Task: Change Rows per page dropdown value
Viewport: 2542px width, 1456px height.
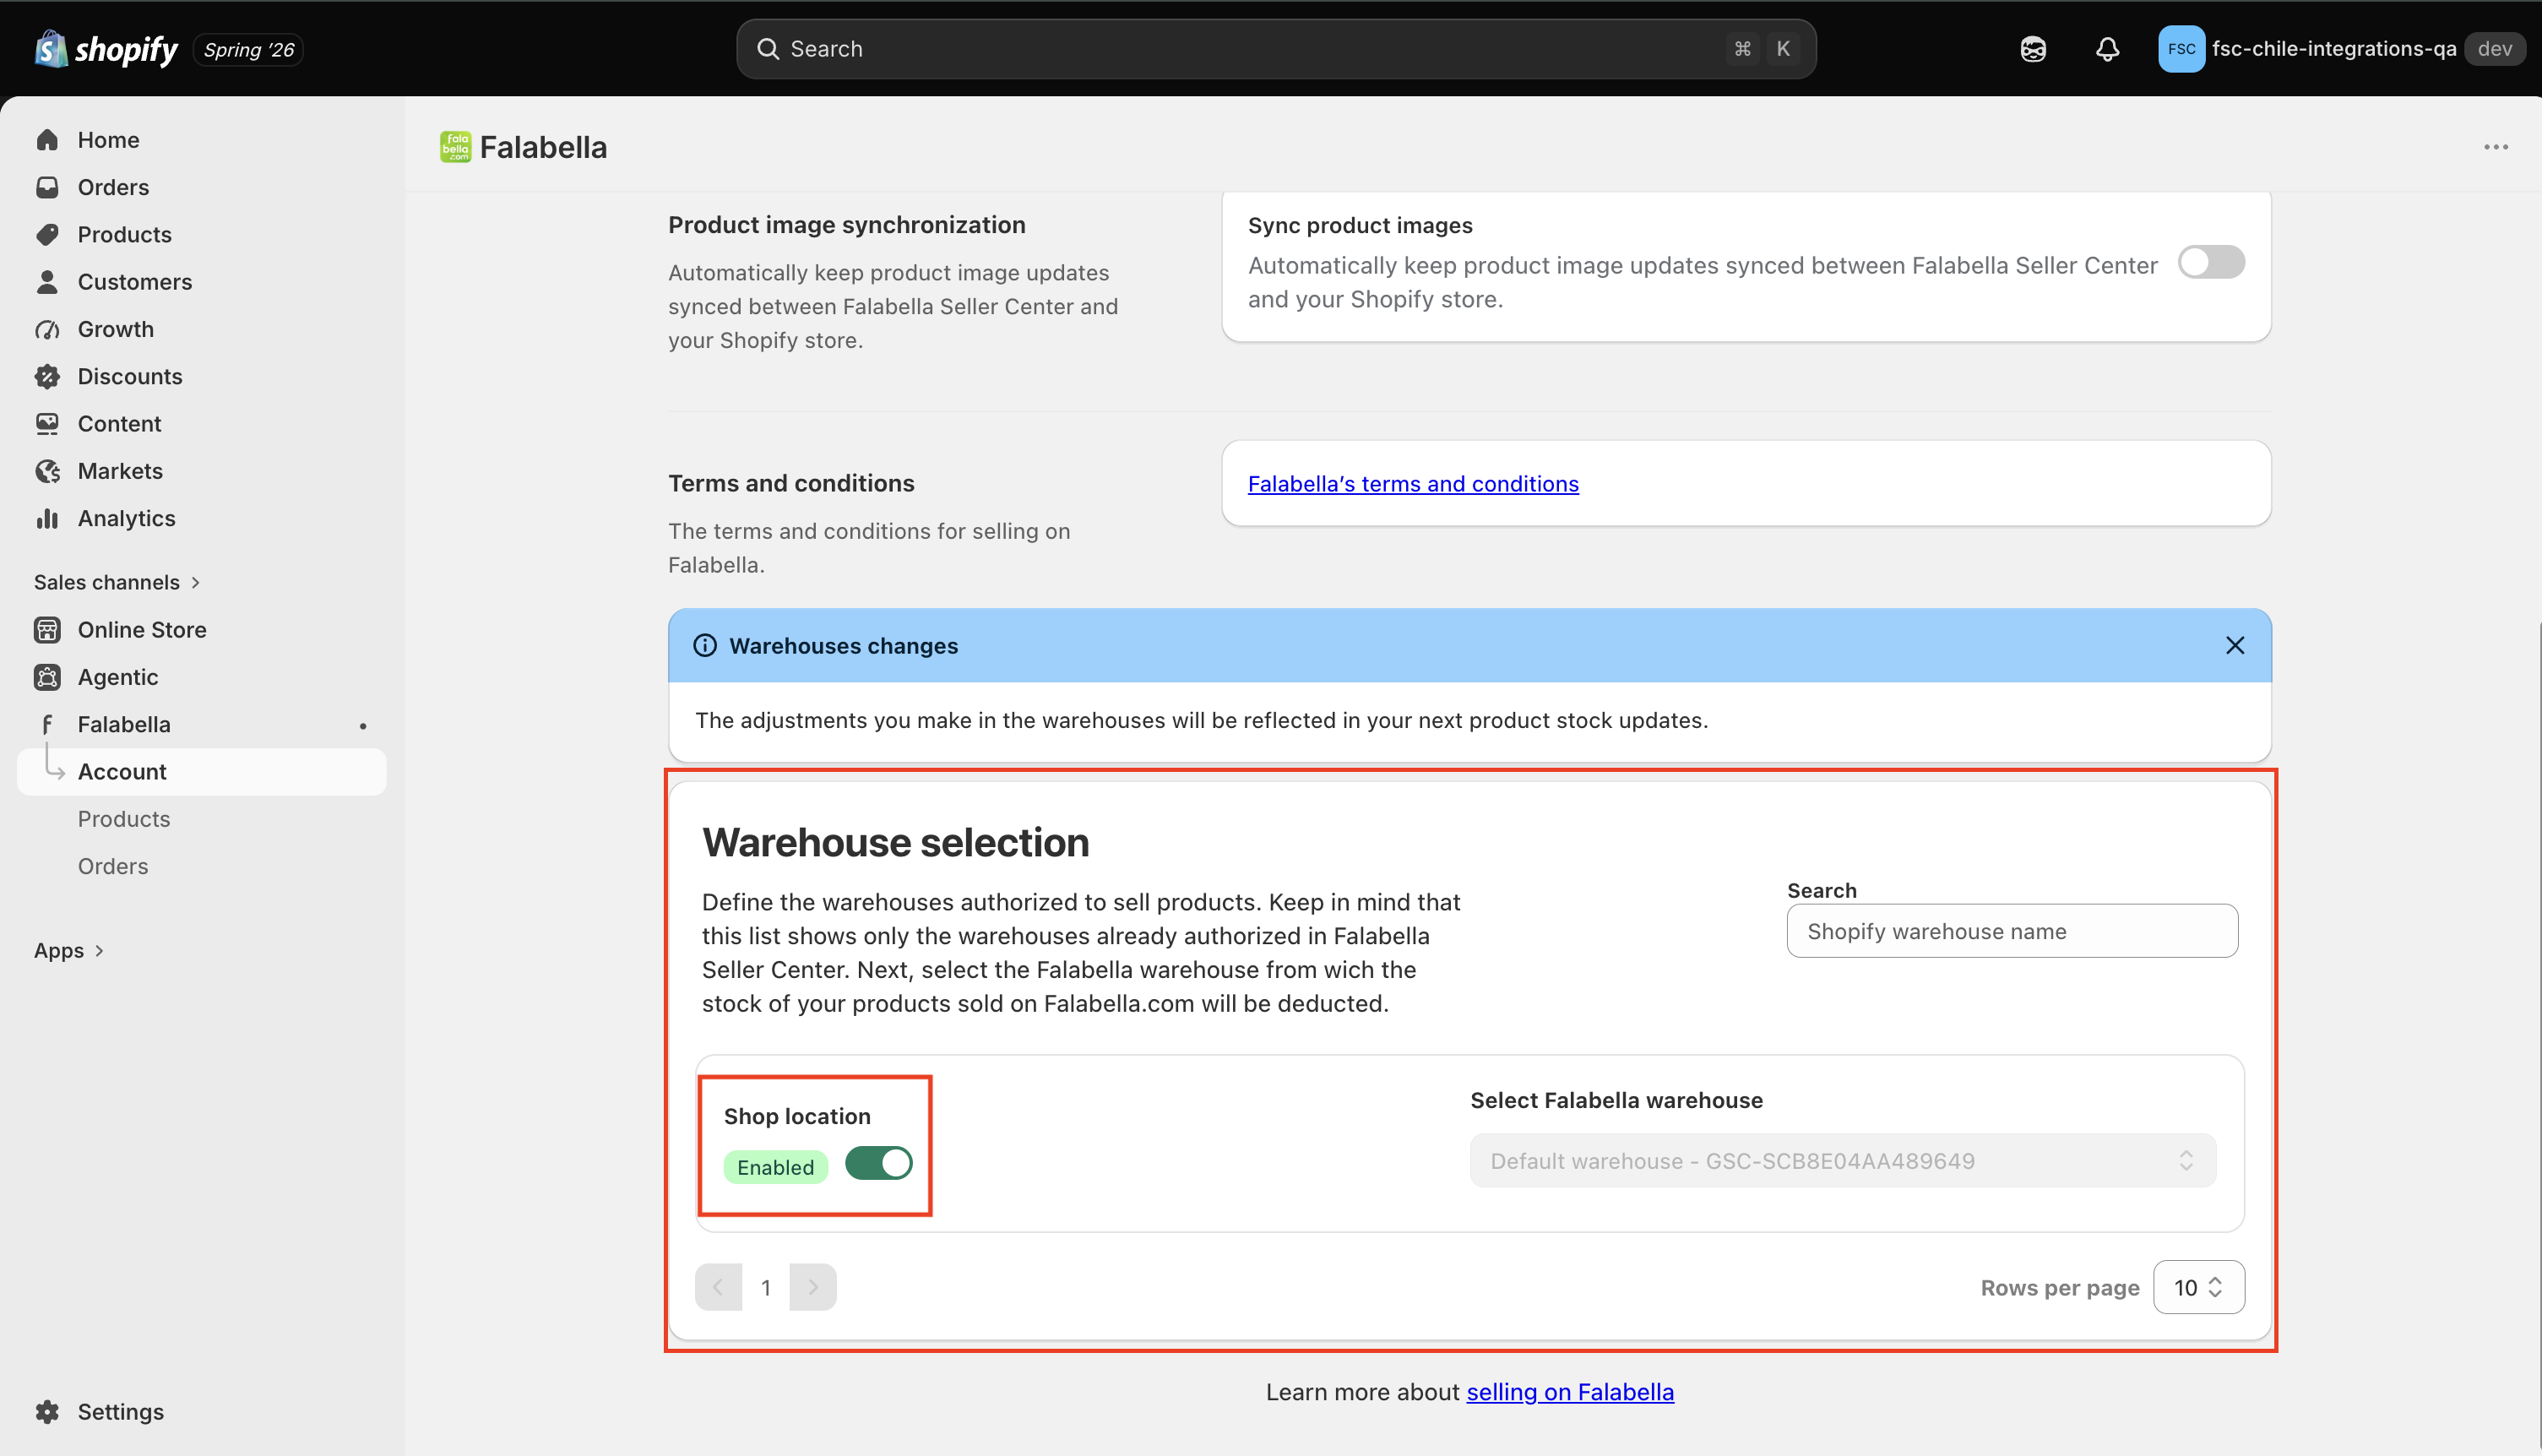Action: click(x=2198, y=1287)
